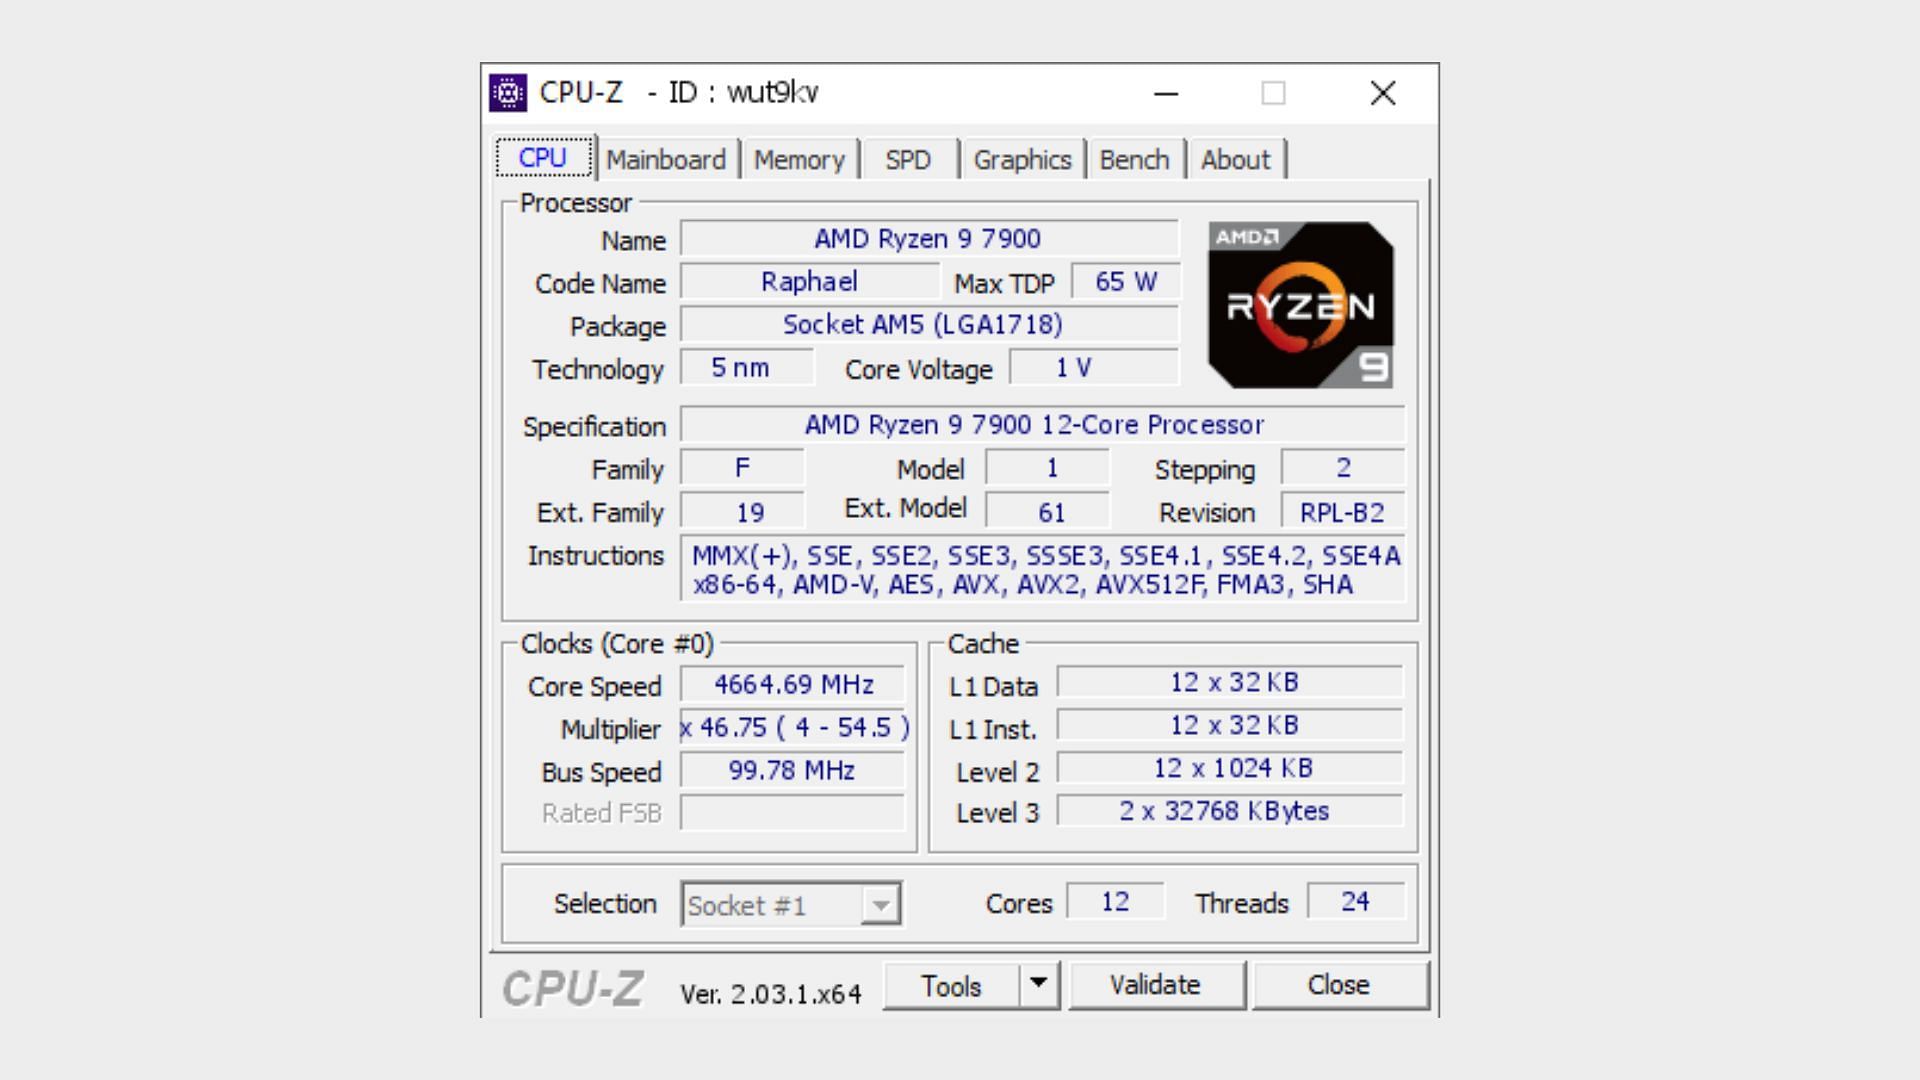Open the Mainboard tab
1920x1080 pixels.
coord(663,158)
